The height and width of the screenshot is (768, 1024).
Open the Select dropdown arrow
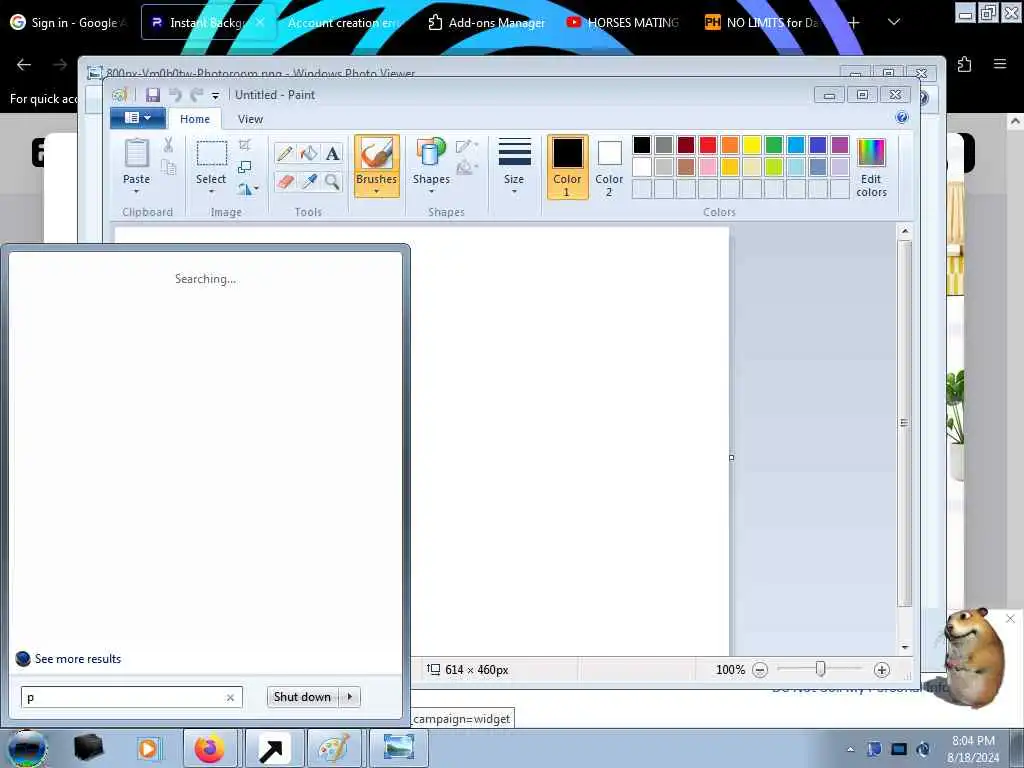[212, 192]
